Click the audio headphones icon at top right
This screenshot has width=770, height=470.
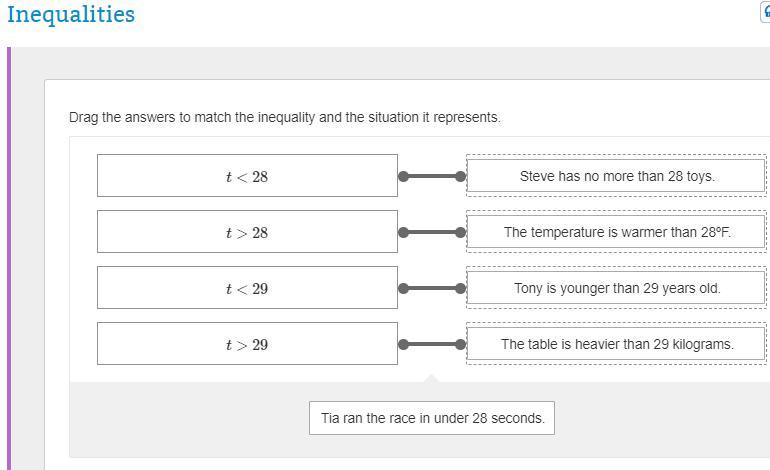tap(765, 12)
